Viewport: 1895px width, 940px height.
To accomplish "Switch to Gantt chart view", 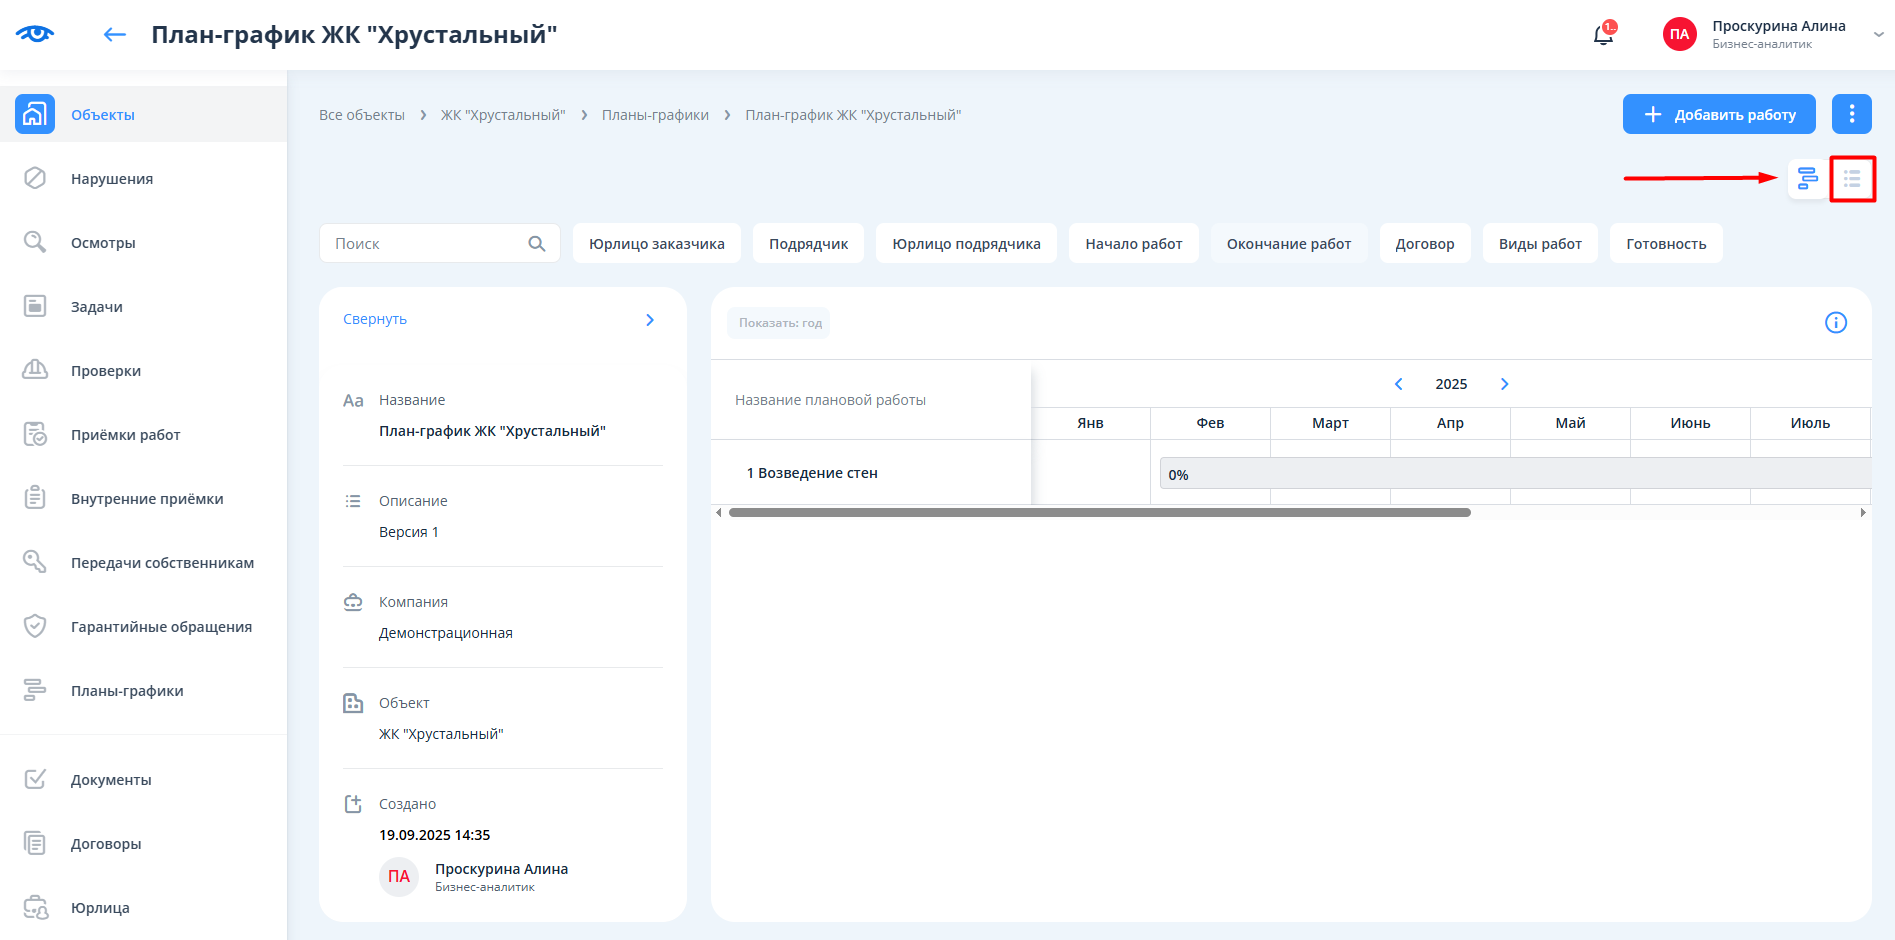I will (1807, 179).
